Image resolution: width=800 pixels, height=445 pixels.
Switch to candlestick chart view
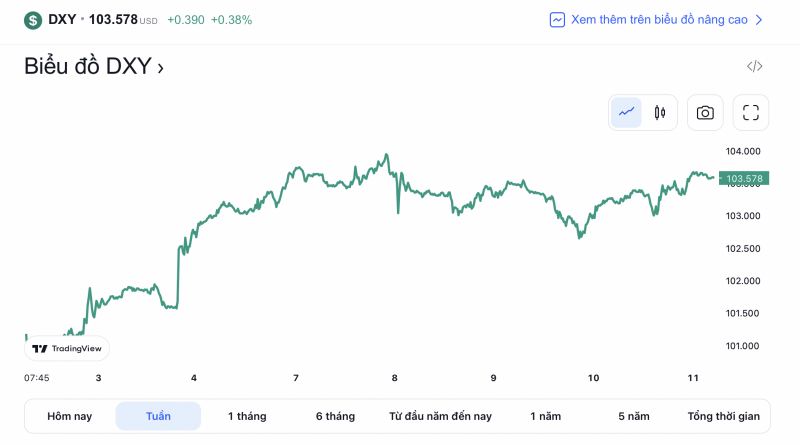660,112
